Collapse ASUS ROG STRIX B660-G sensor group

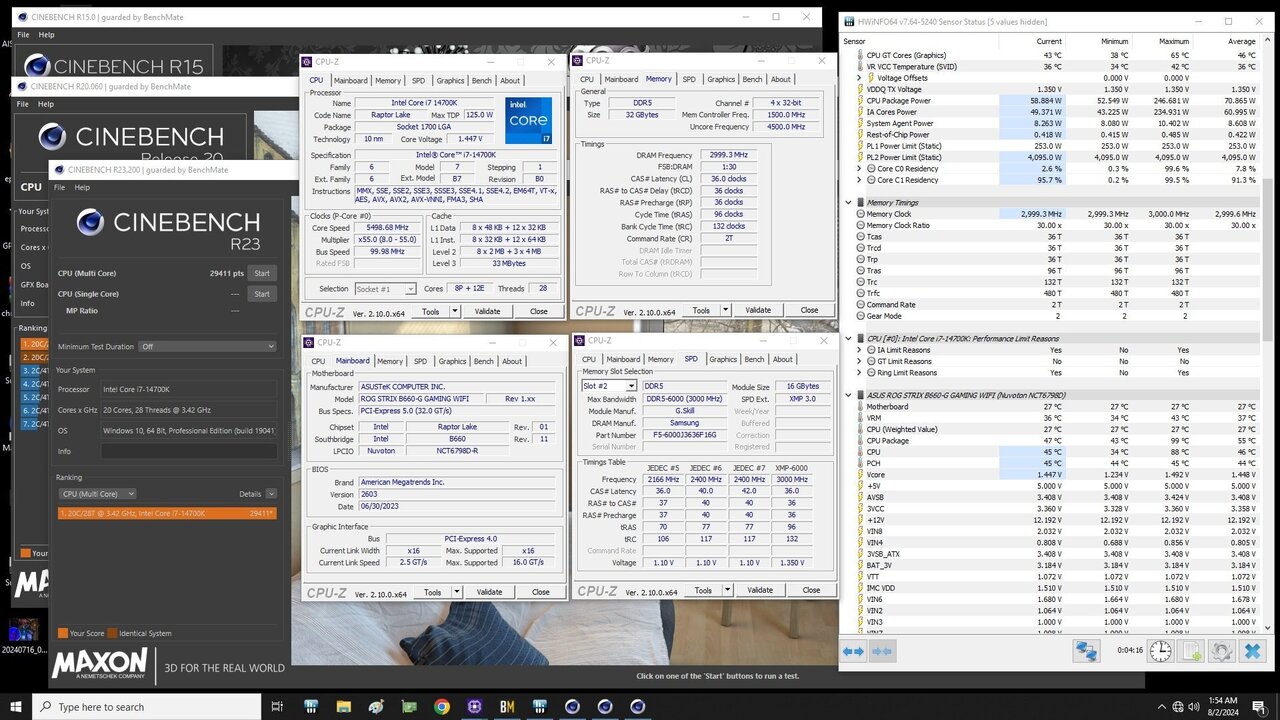point(848,395)
